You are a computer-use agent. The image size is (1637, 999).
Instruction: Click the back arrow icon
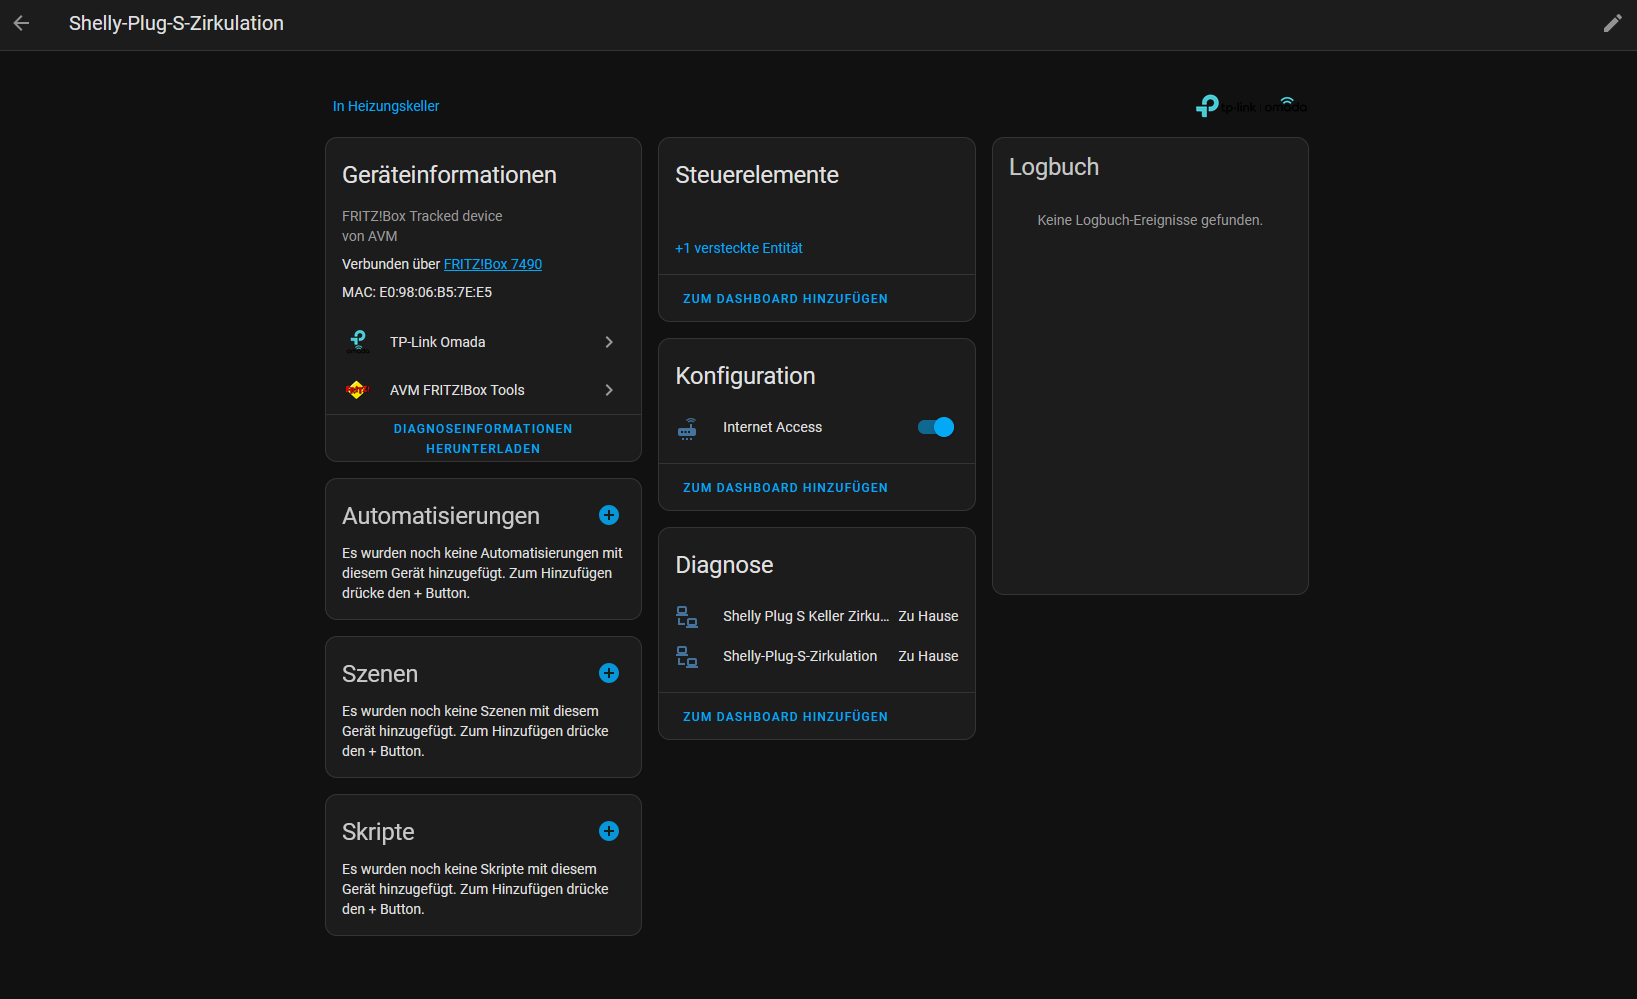[x=22, y=23]
